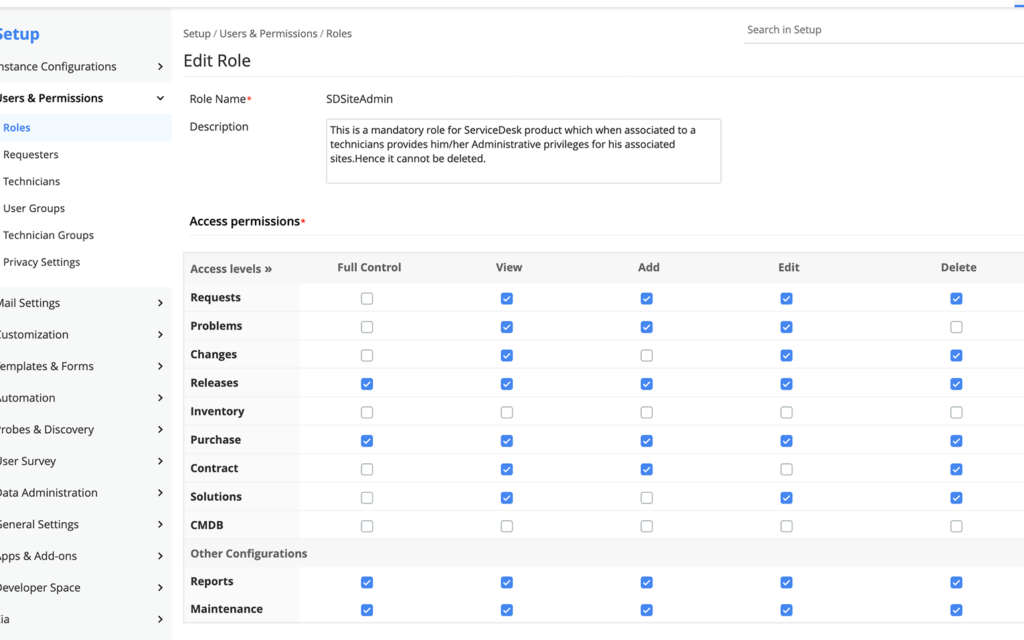Select User Groups in the sidebar

[x=34, y=208]
